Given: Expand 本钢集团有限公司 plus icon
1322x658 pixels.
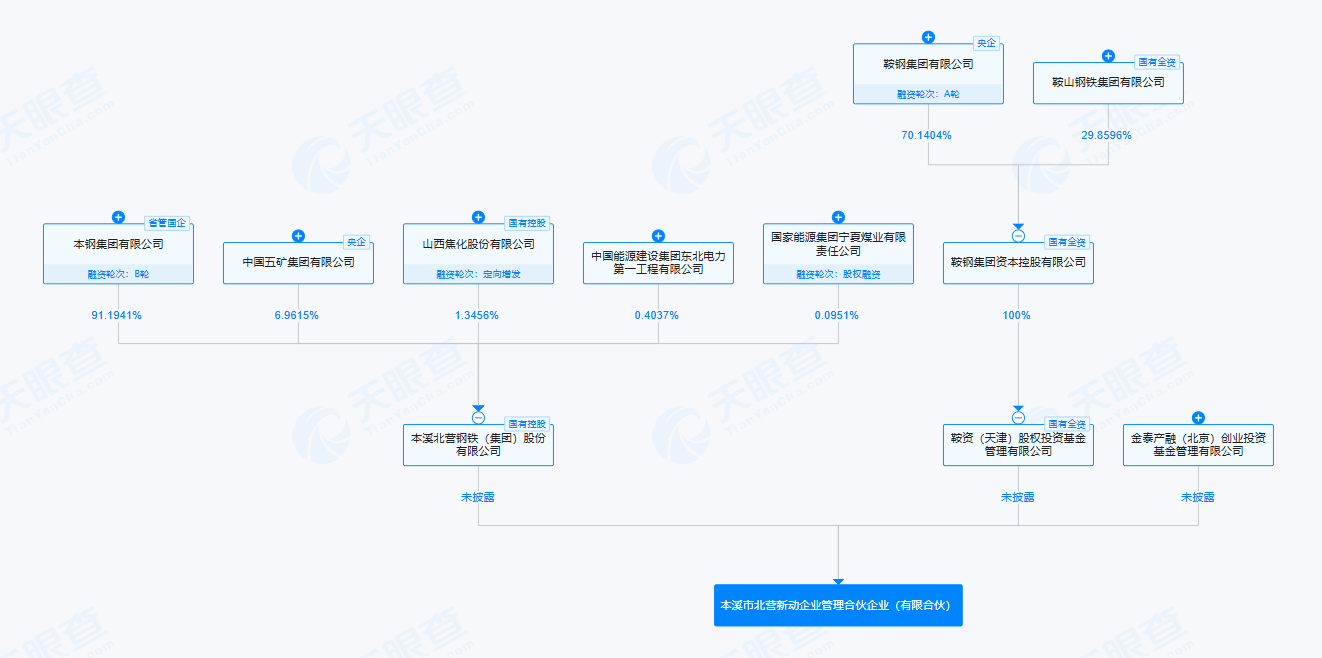Looking at the screenshot, I should [118, 217].
